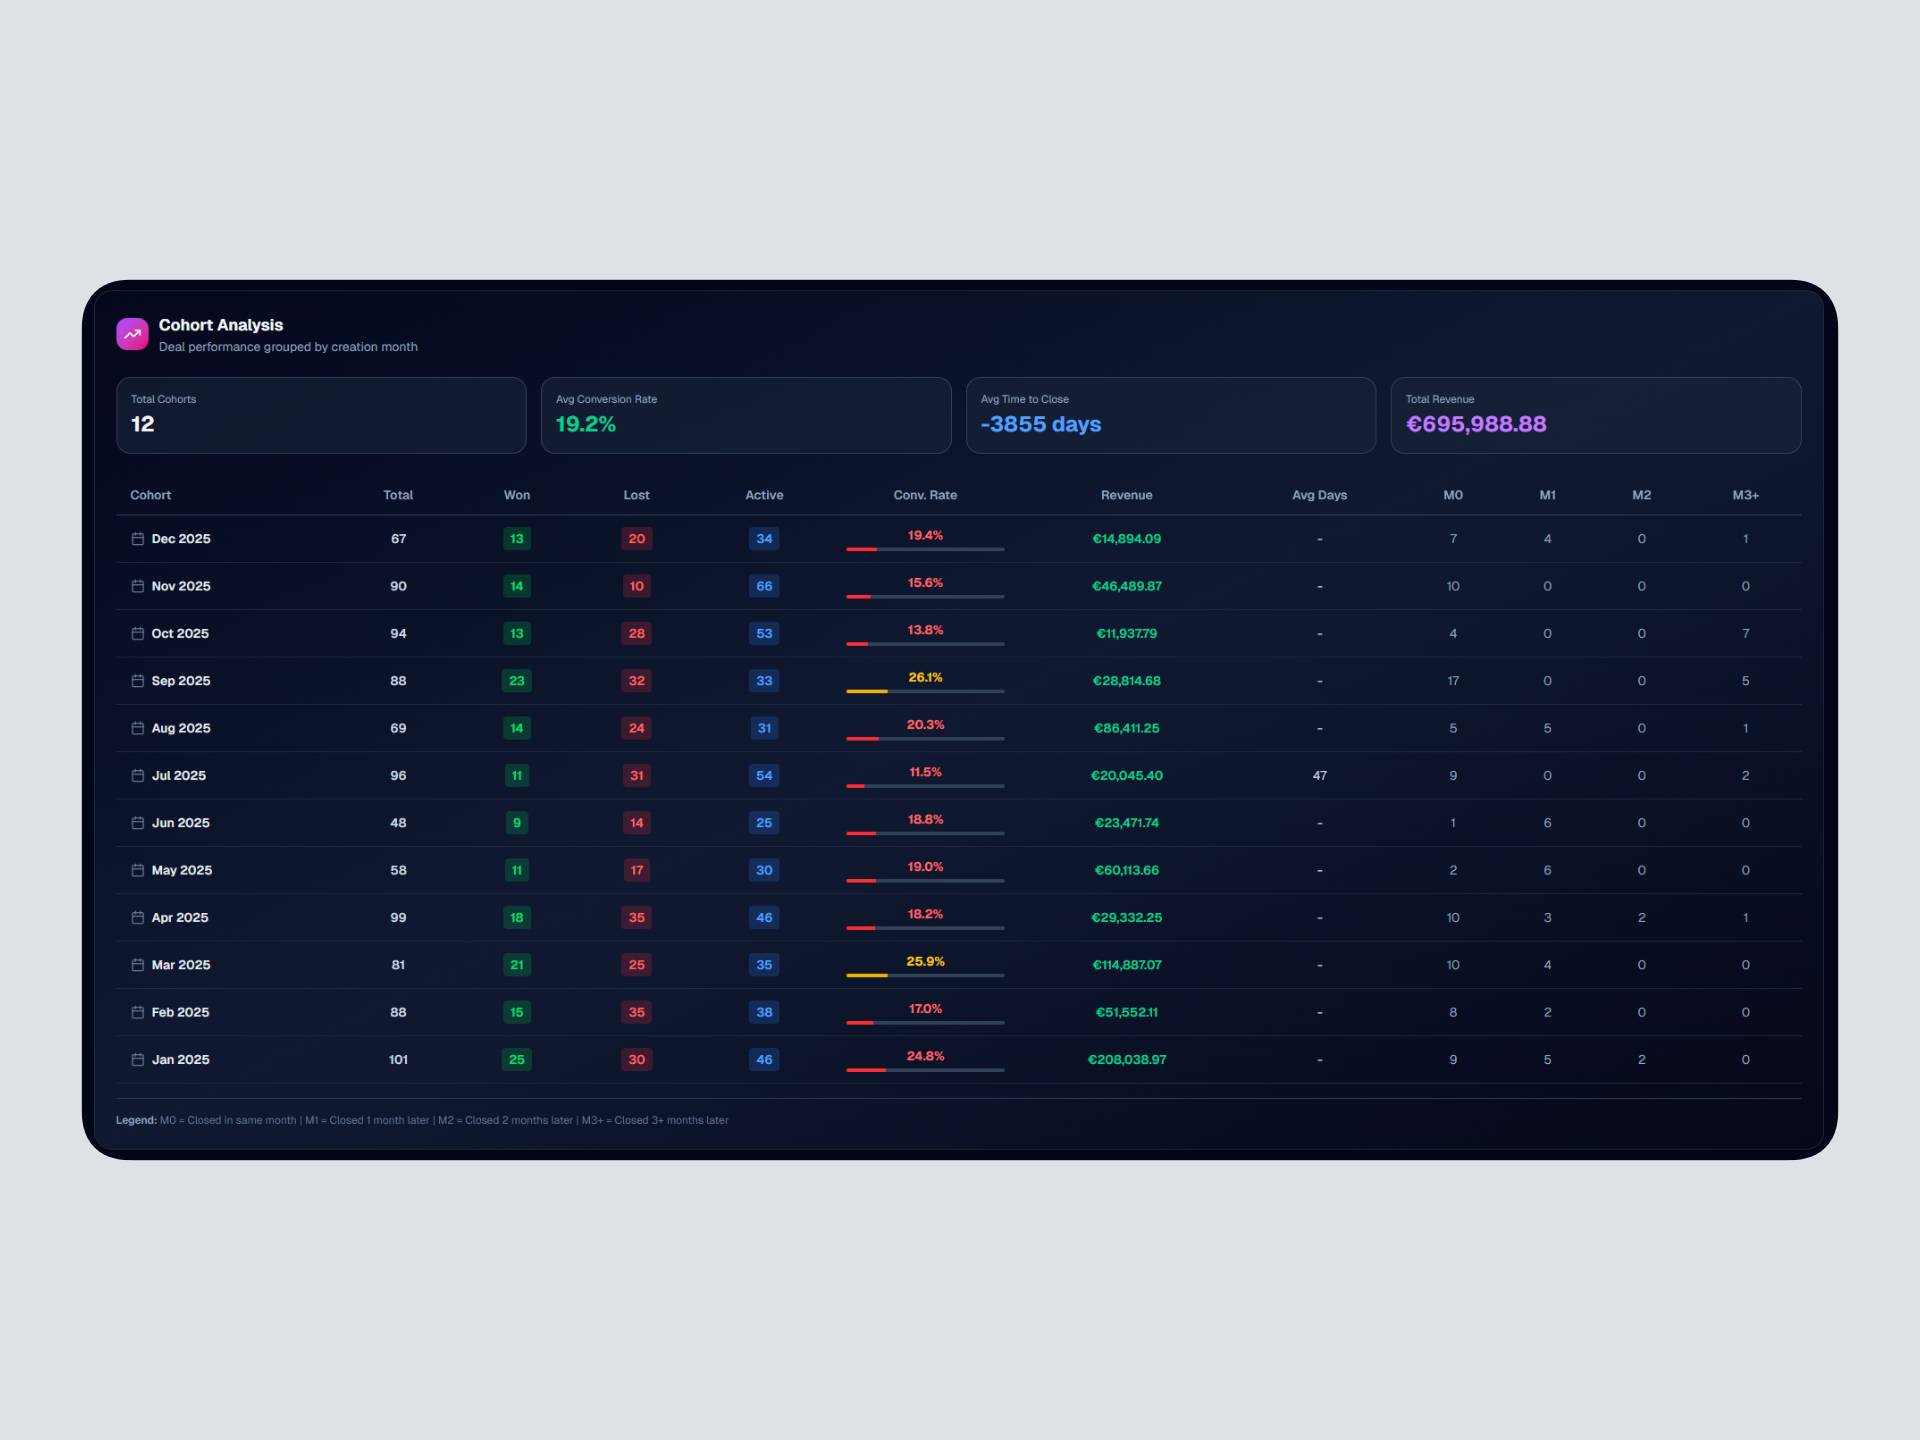Sort the table by the Revenue column
This screenshot has height=1440, width=1920.
coord(1127,494)
